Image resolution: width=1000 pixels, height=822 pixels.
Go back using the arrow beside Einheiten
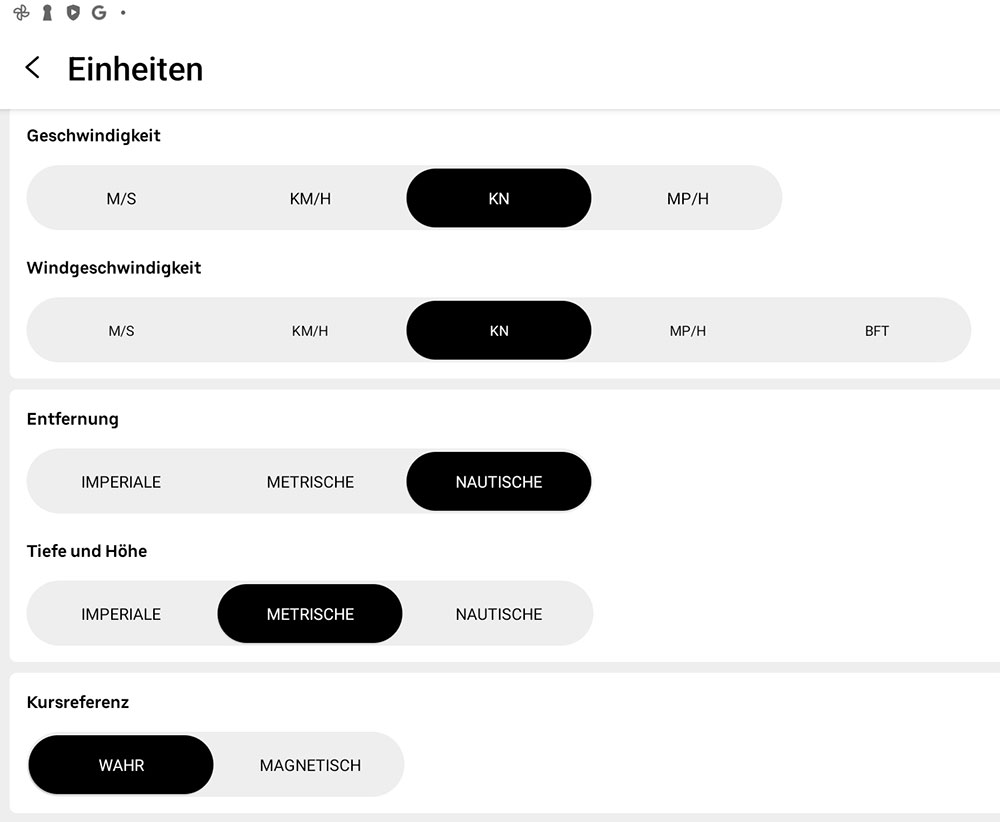pos(33,68)
